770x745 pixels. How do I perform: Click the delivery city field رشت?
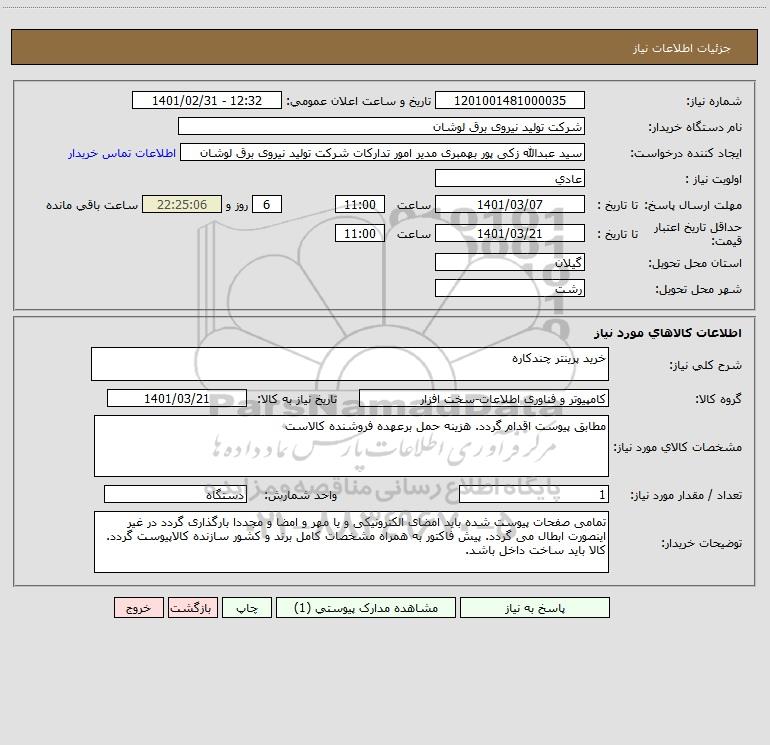click(510, 288)
